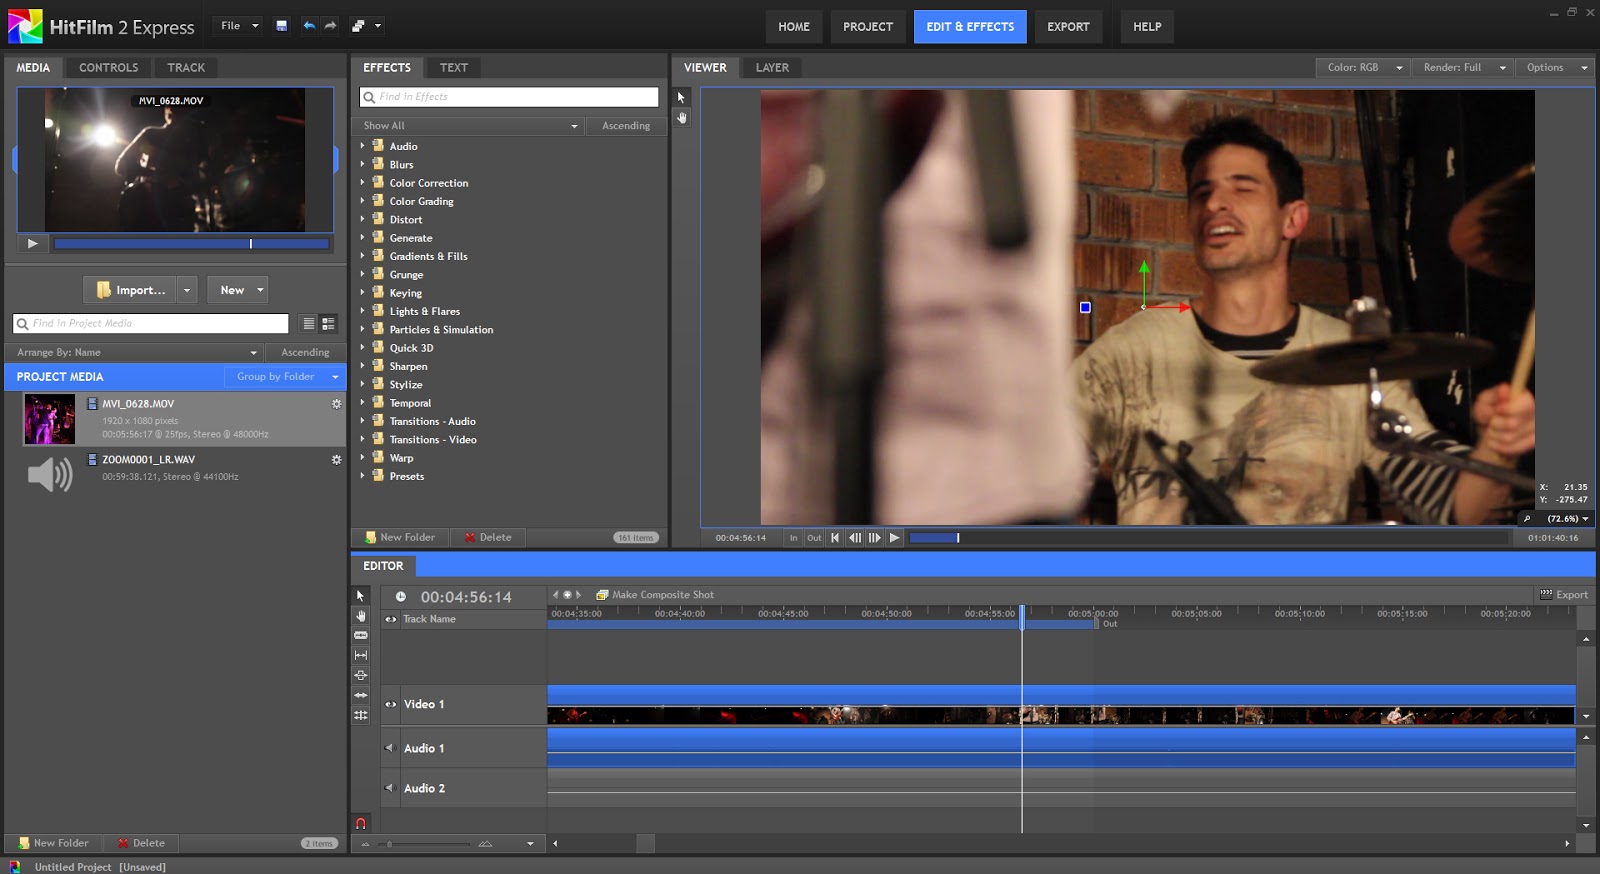Toggle the Ascending sort in Effects panel
This screenshot has width=1600, height=874.
pyautogui.click(x=626, y=126)
